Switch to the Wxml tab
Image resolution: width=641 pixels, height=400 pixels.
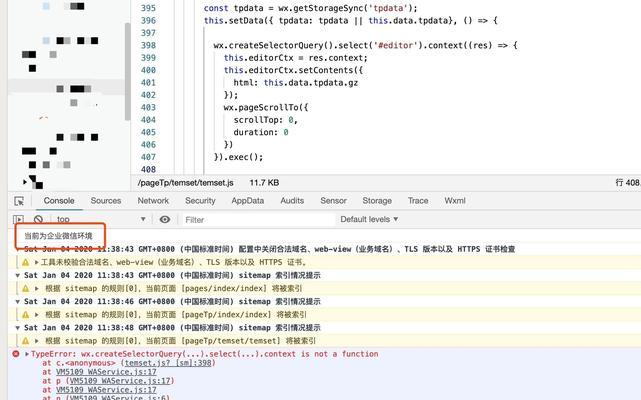tap(455, 201)
